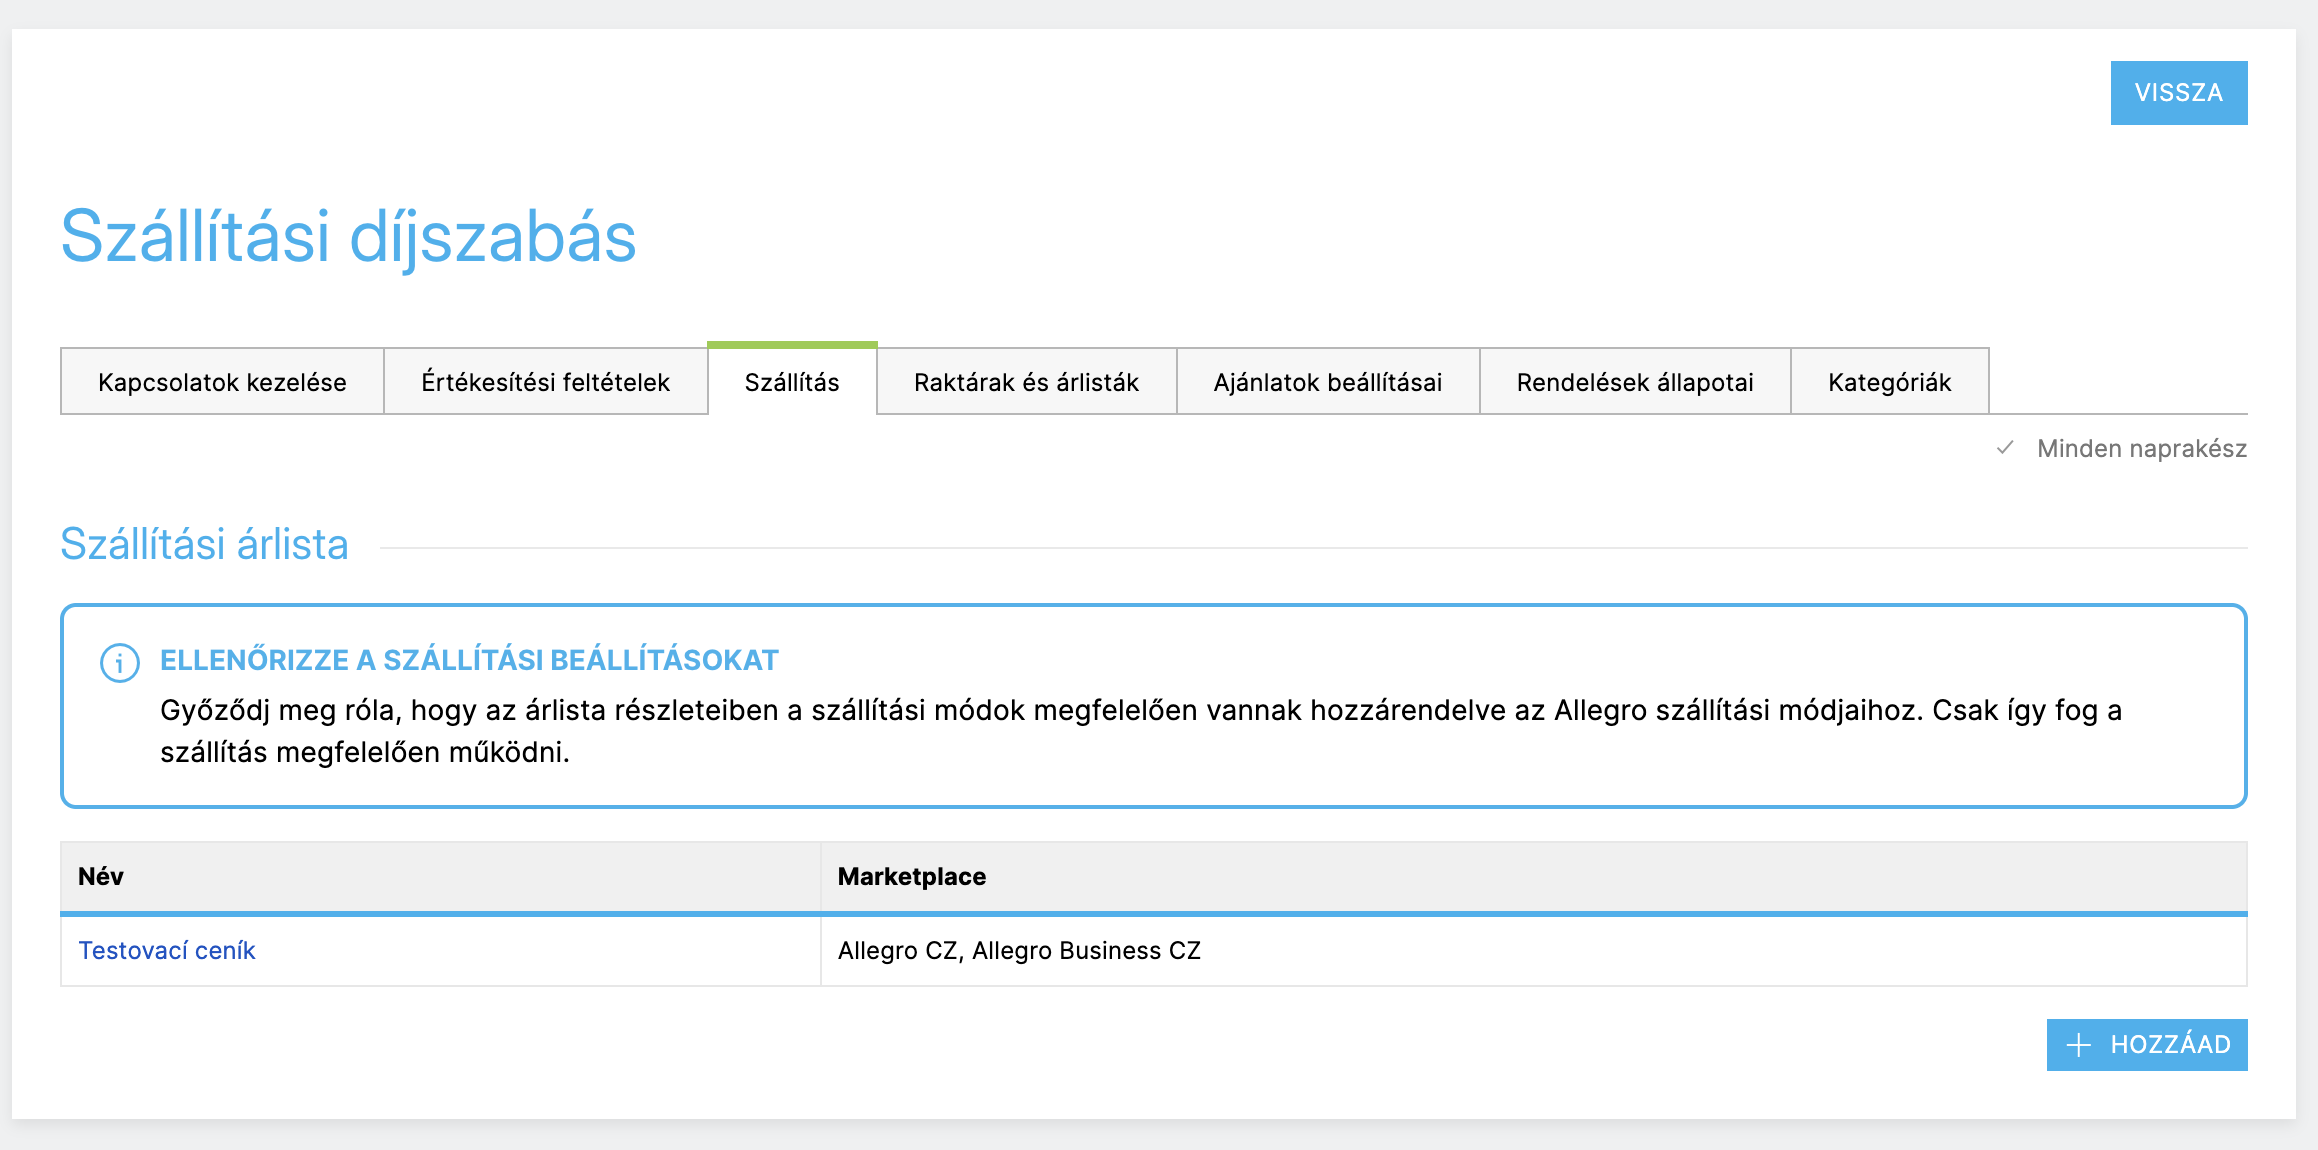Click the Név column header

click(101, 876)
